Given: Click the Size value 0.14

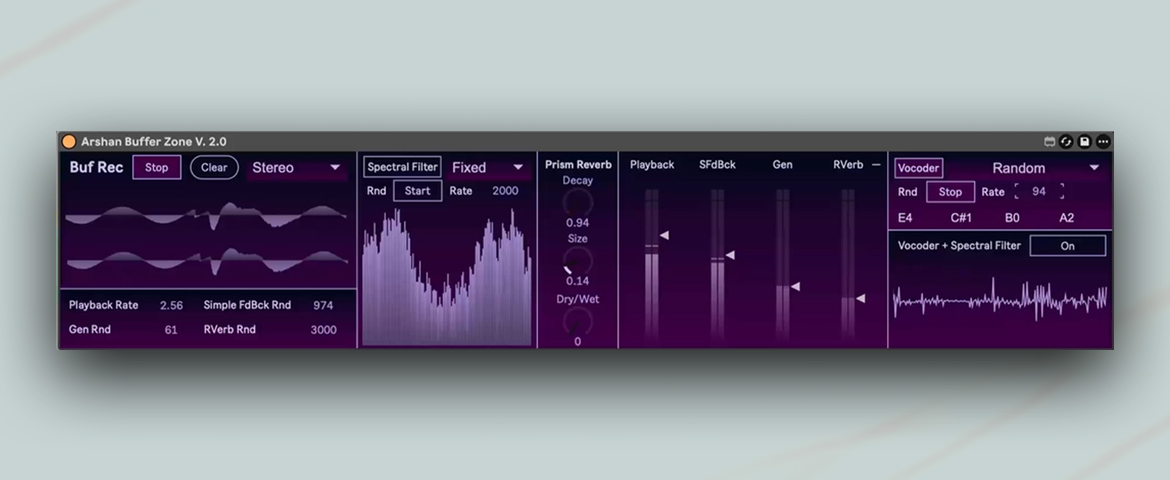Looking at the screenshot, I should pyautogui.click(x=578, y=281).
